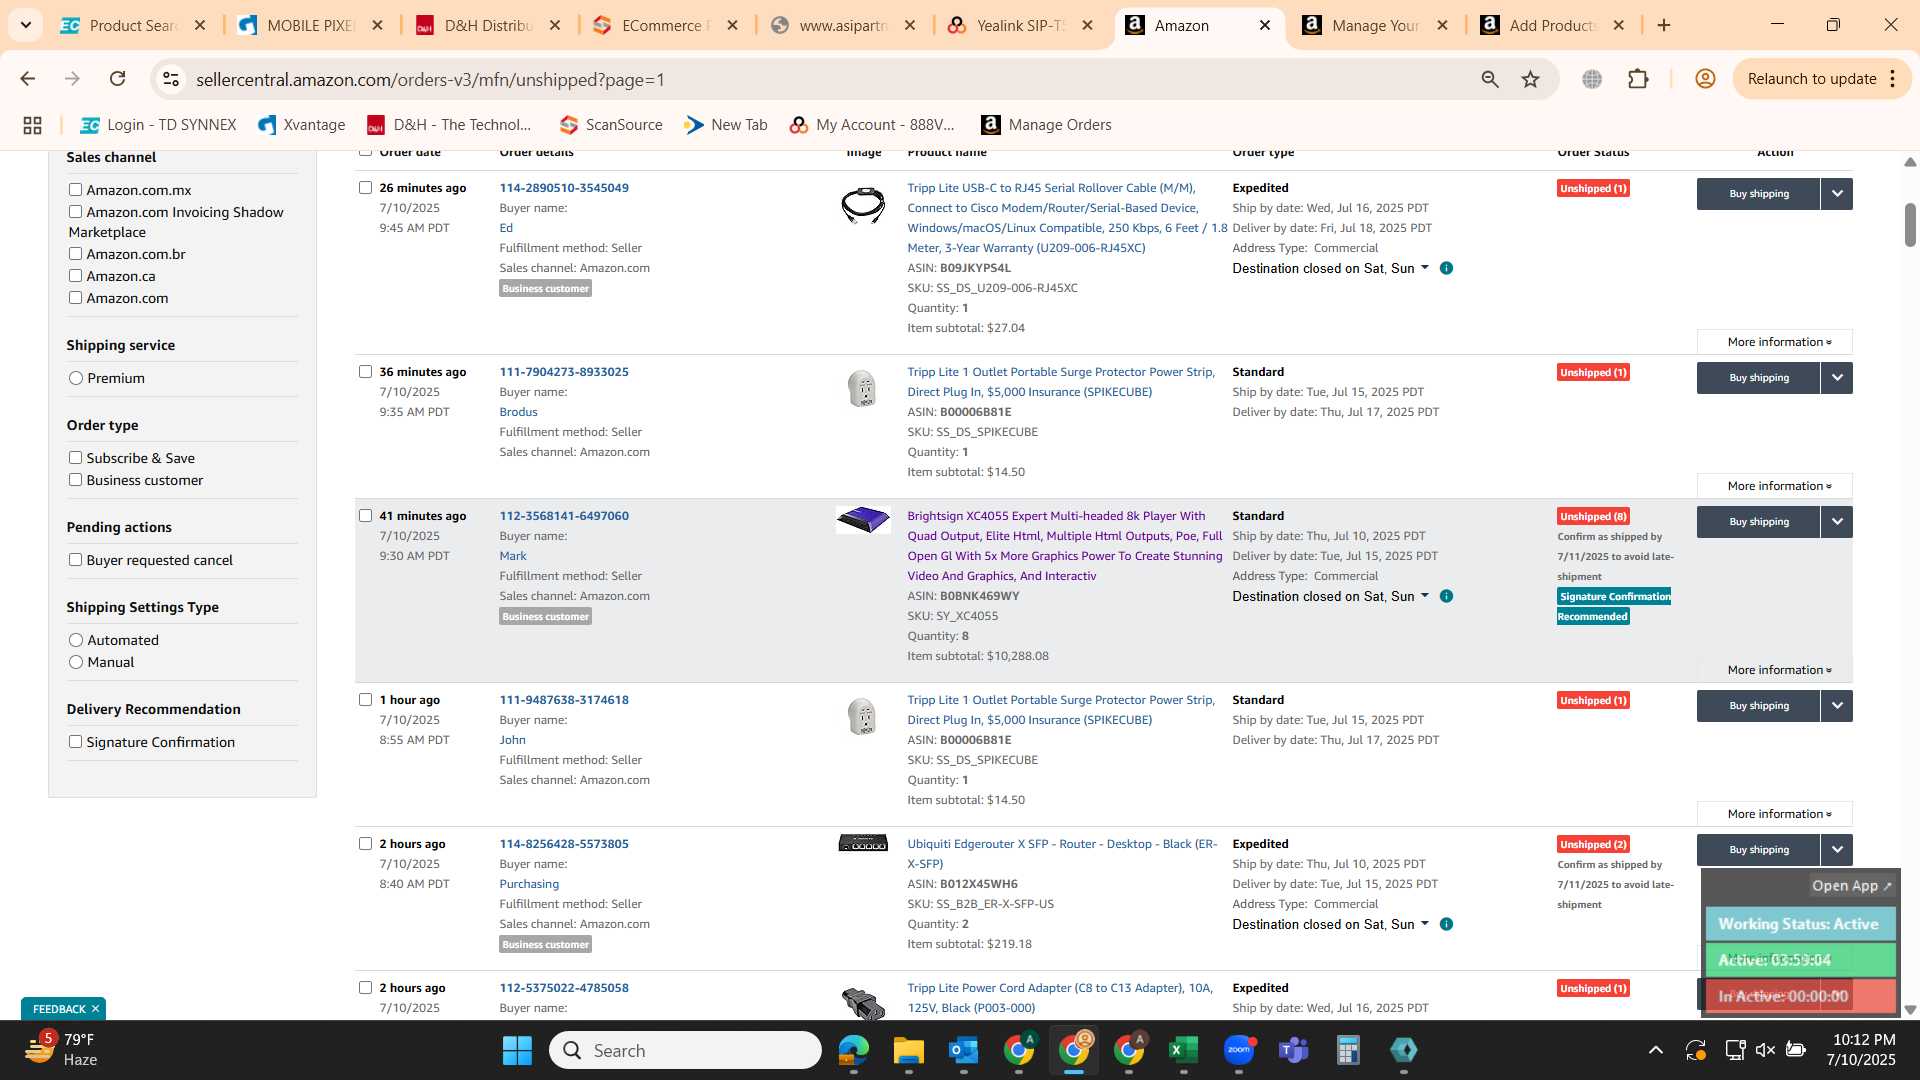
Task: Show hidden system tray icons
Action: pyautogui.click(x=1656, y=1050)
